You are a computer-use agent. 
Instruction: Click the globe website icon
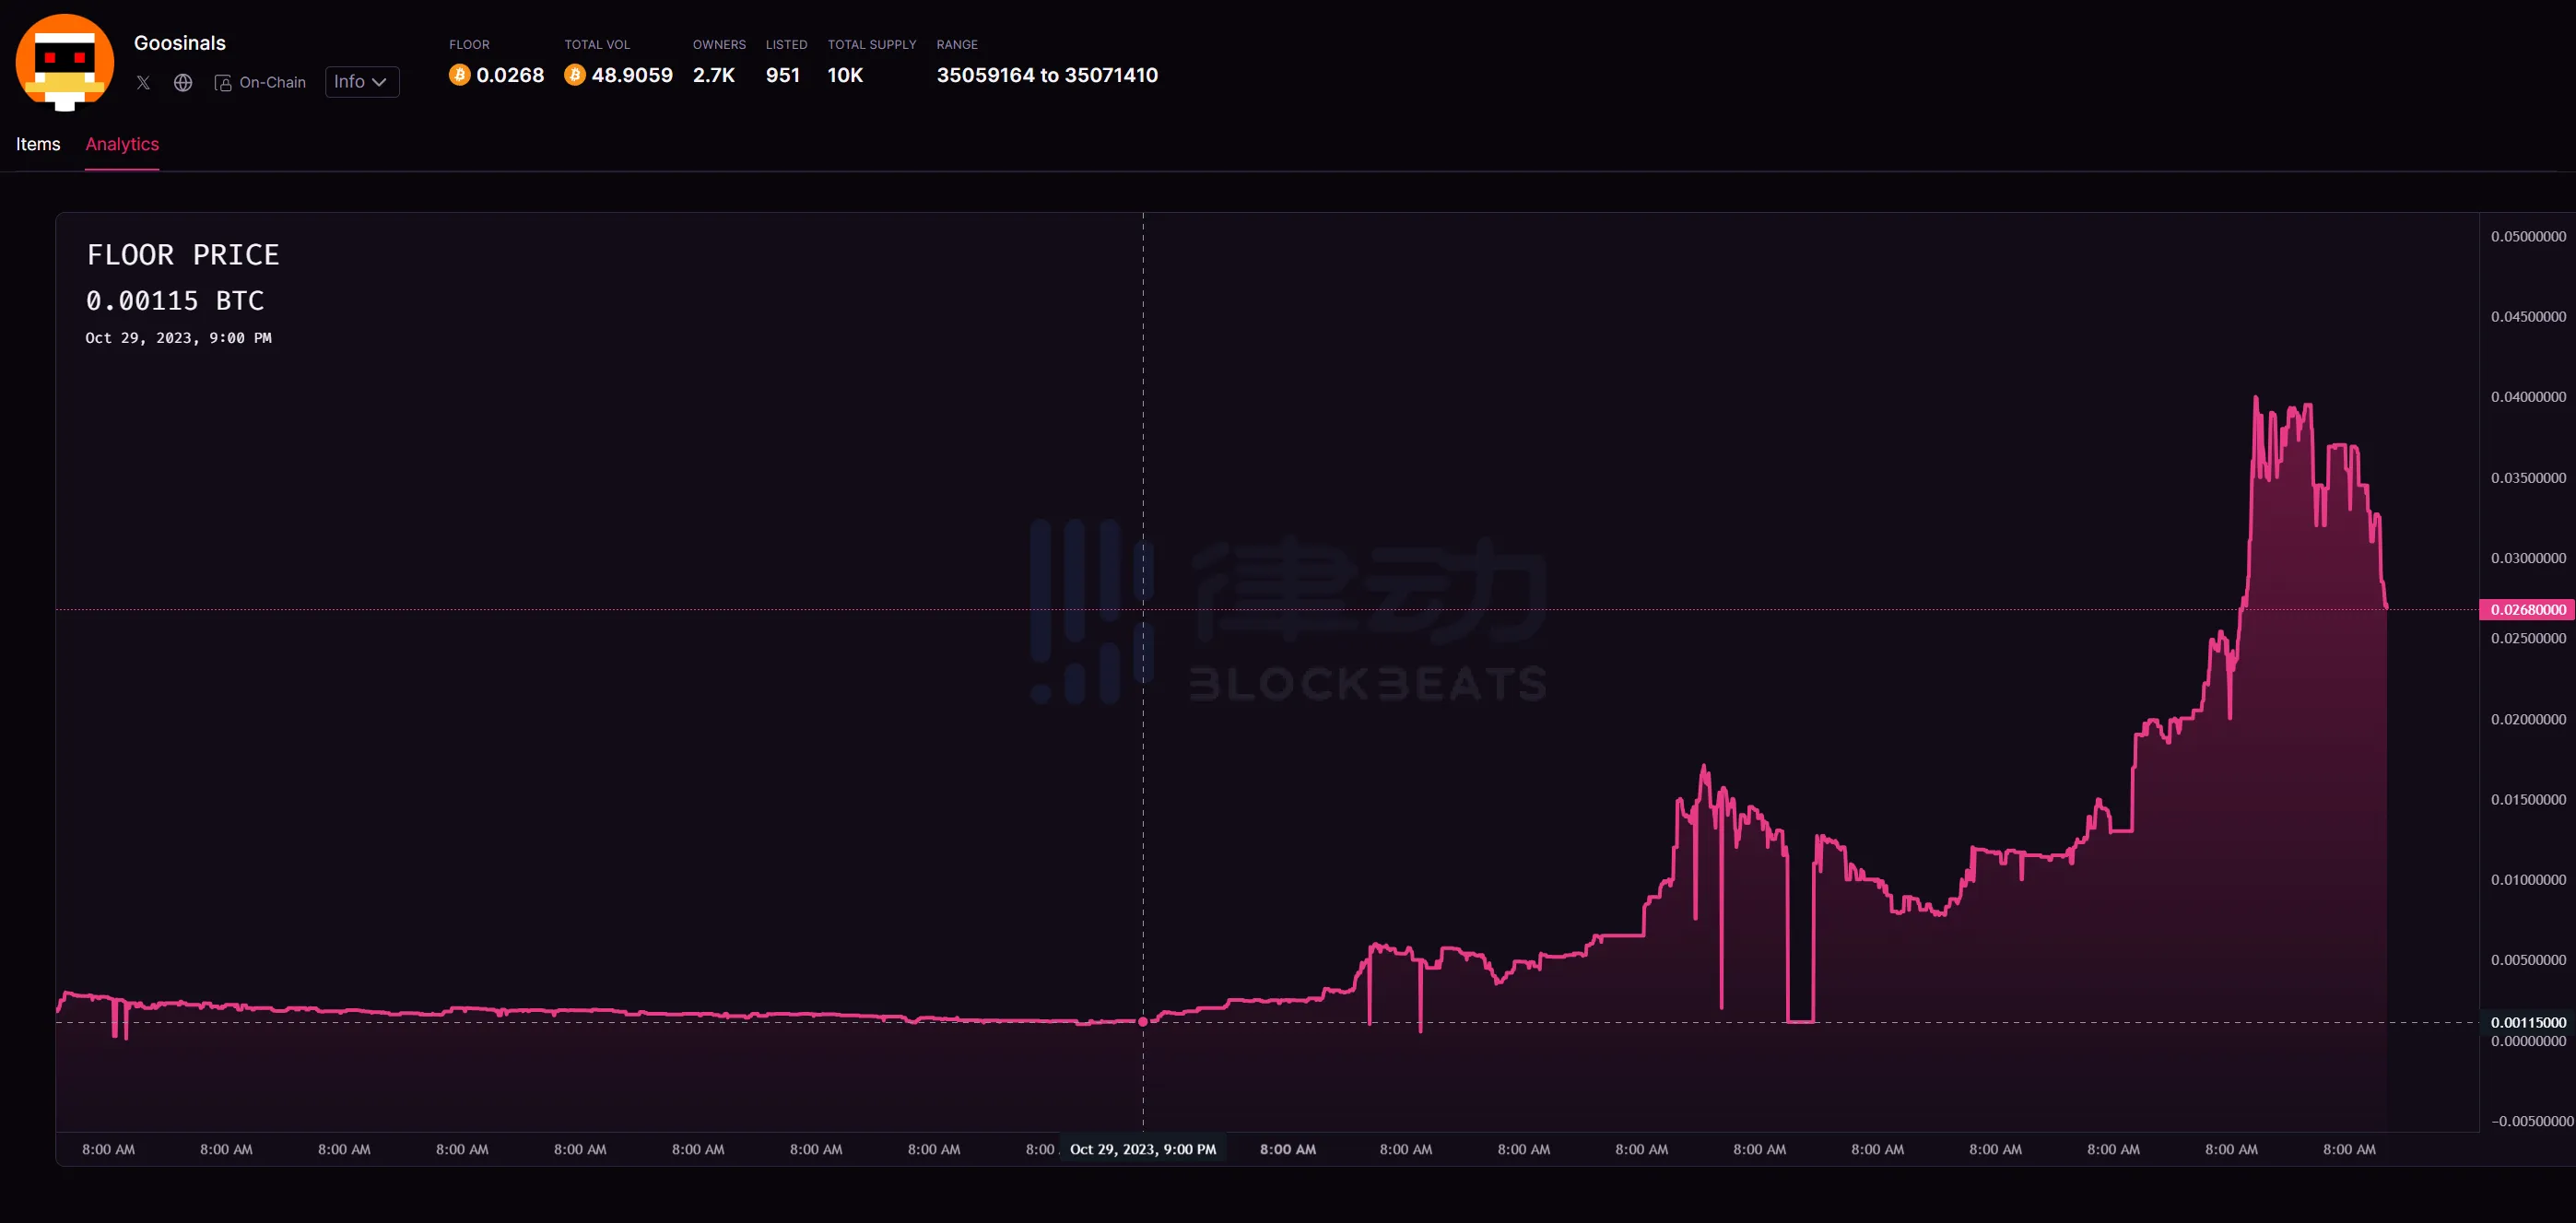click(183, 83)
